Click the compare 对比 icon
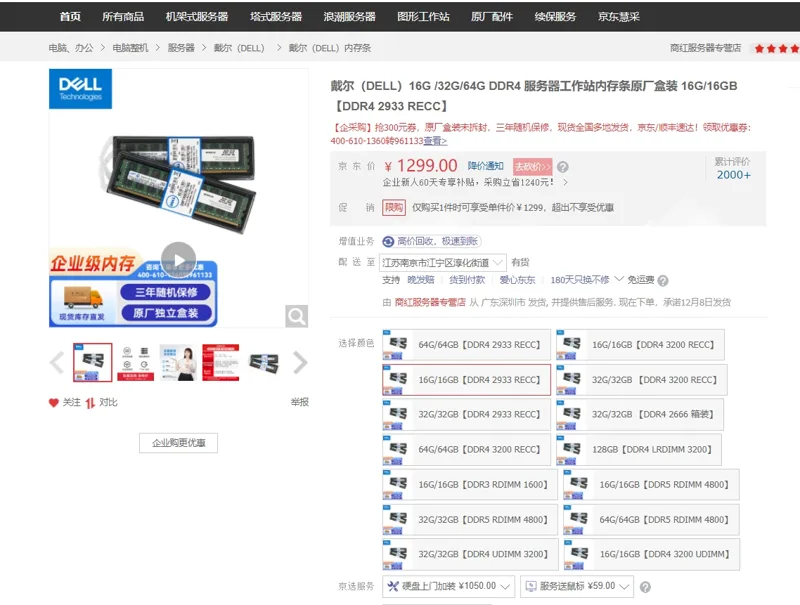800x605 pixels. coord(90,403)
